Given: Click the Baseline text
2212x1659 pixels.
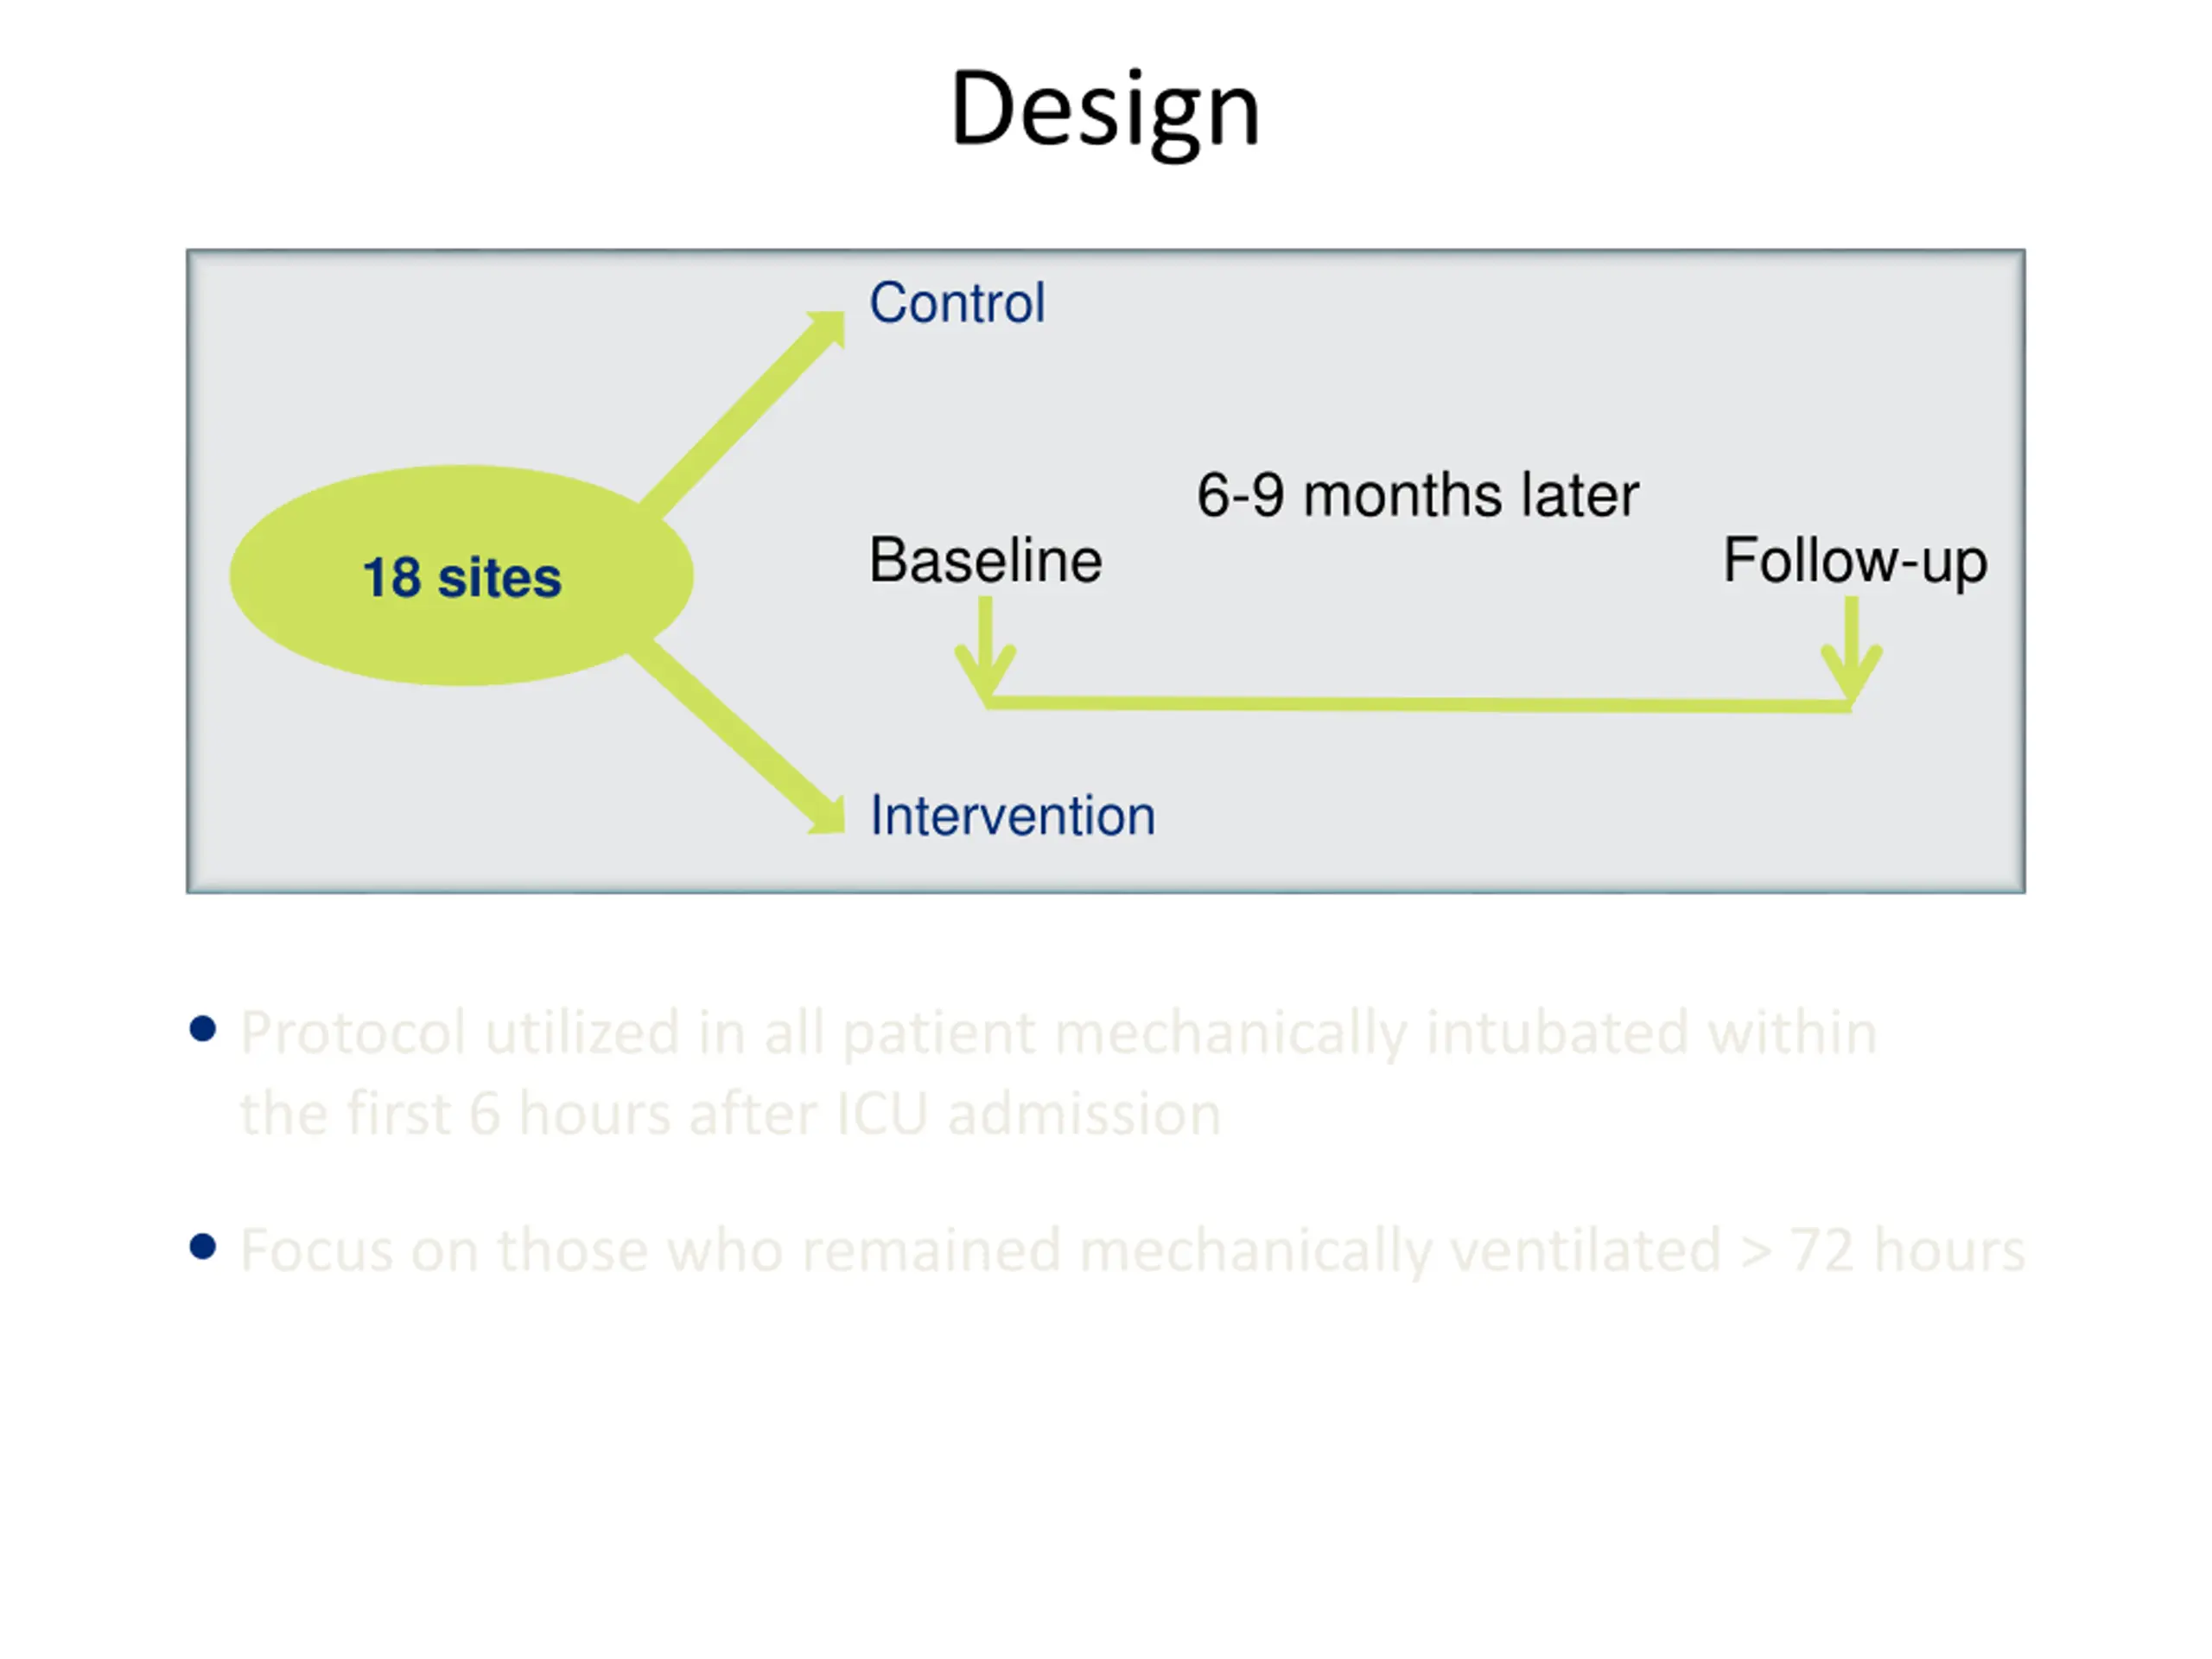Looking at the screenshot, I should pyautogui.click(x=986, y=560).
